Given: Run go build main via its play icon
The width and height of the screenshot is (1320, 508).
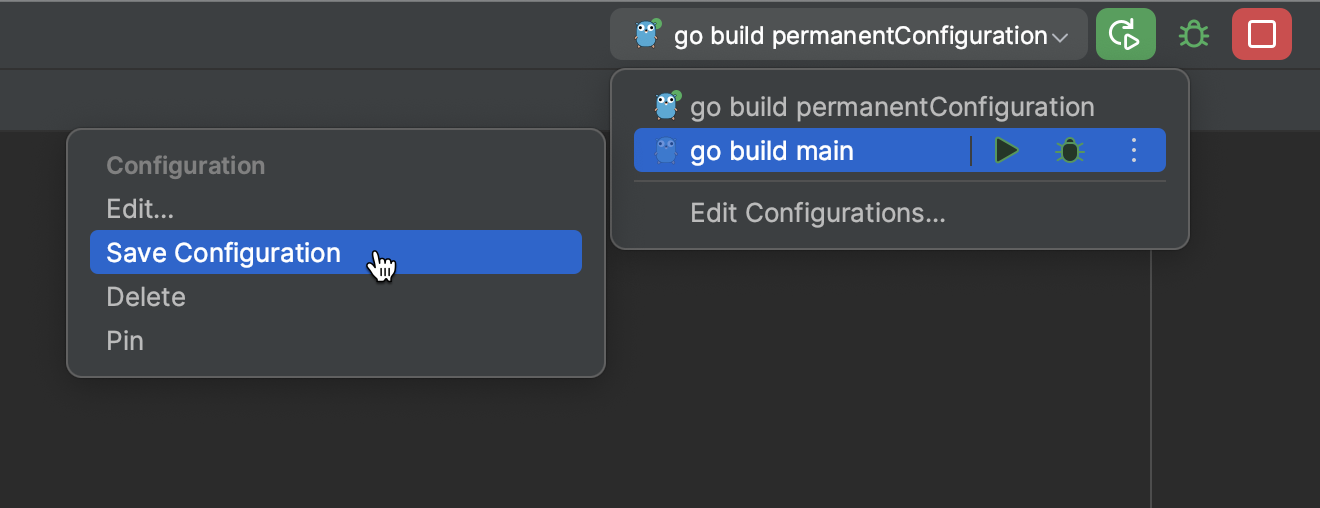Looking at the screenshot, I should tap(1006, 151).
